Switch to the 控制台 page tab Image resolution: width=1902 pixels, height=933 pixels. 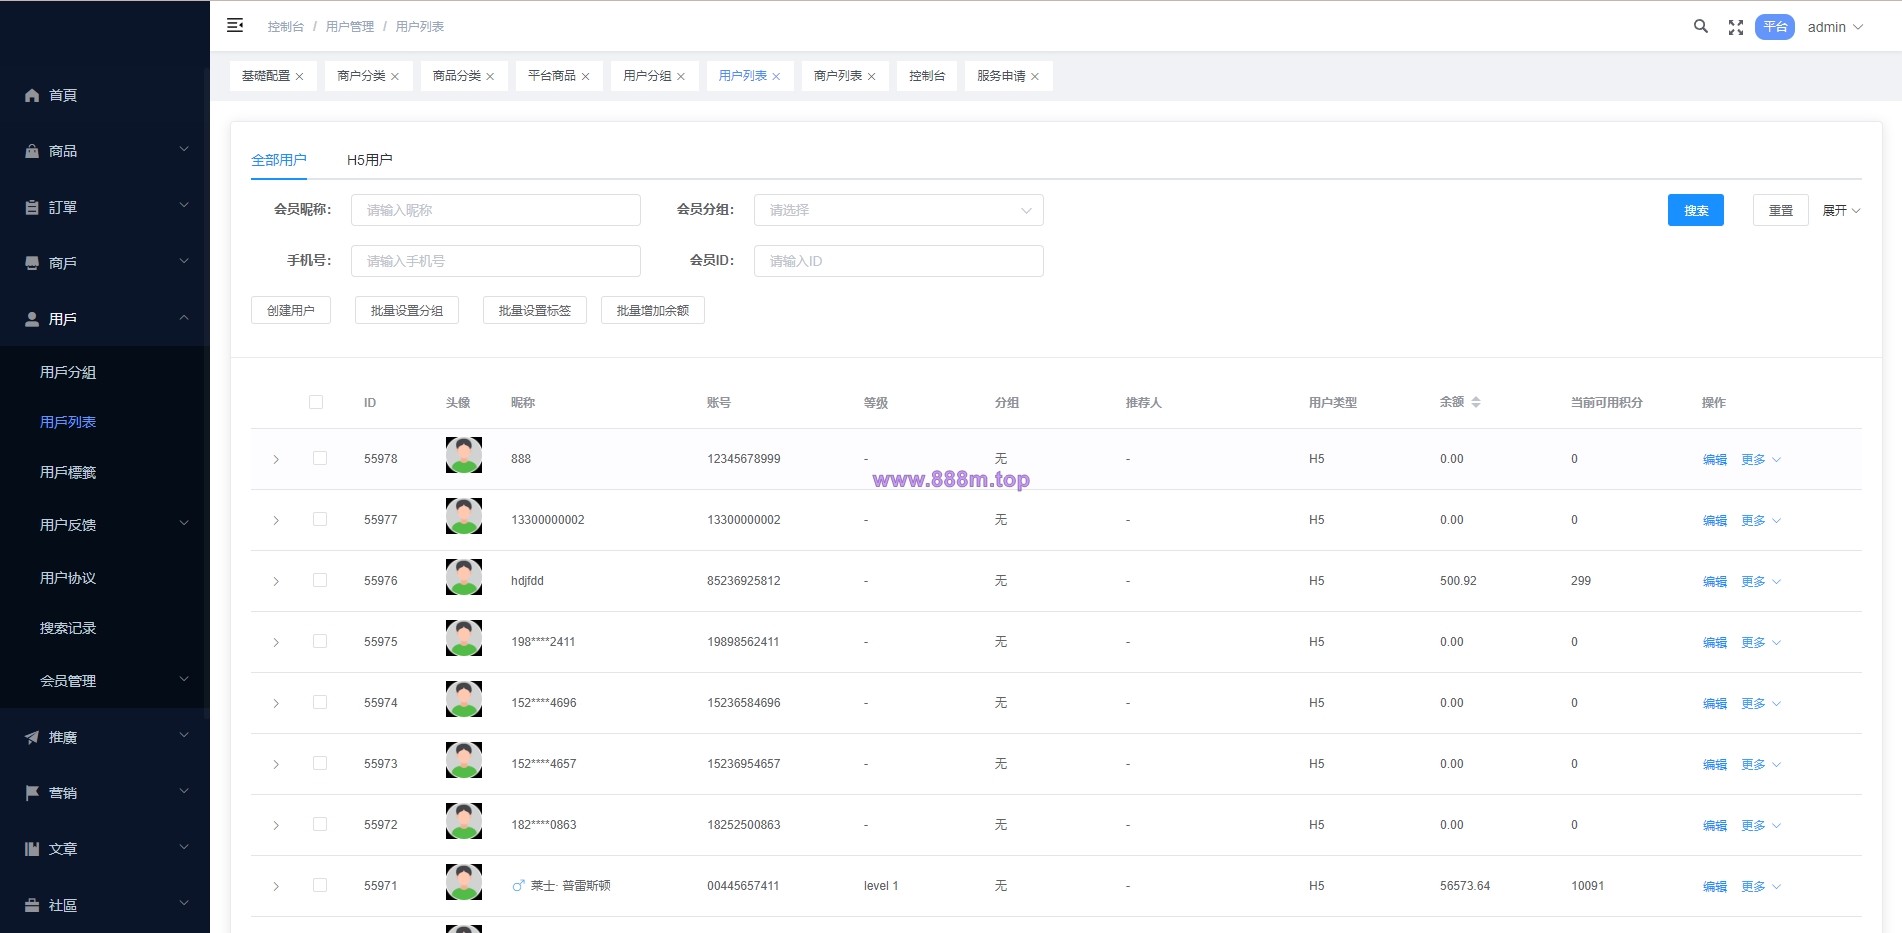(927, 76)
